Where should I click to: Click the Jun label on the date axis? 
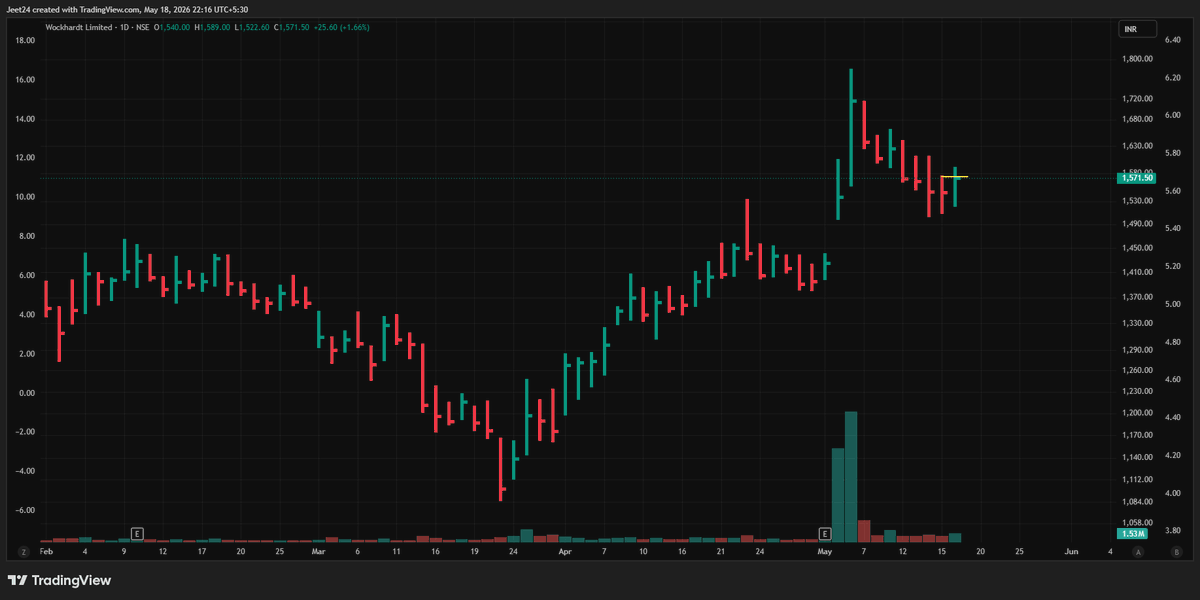coord(1072,551)
